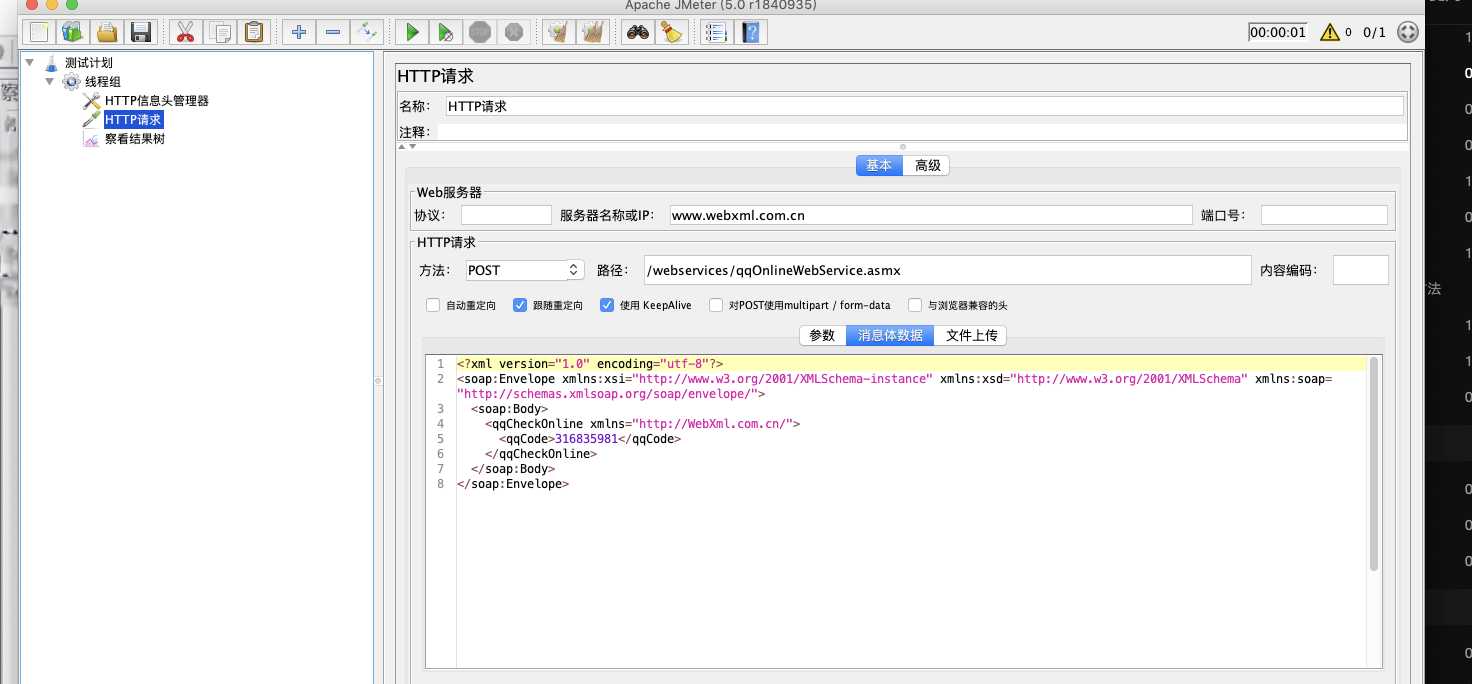
Task: Click the warning triangle log indicator
Action: point(1329,32)
